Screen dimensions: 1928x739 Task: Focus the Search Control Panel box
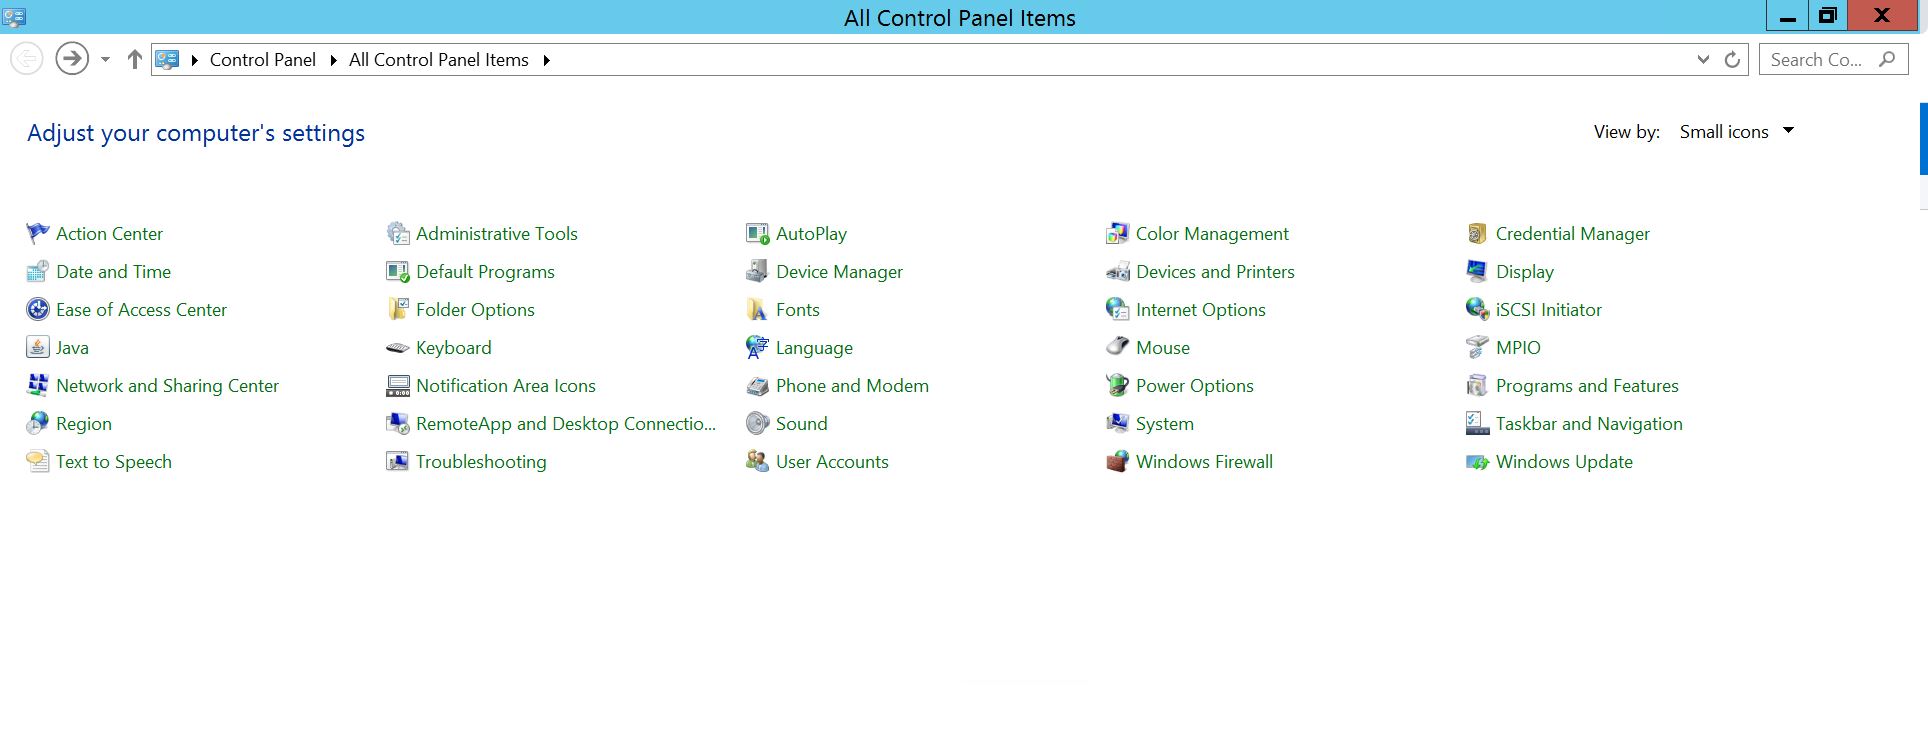click(x=1833, y=60)
